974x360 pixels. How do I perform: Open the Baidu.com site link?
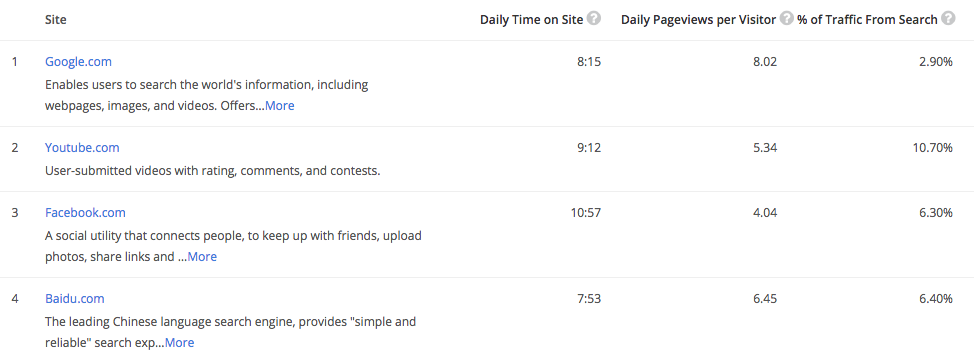coord(75,299)
